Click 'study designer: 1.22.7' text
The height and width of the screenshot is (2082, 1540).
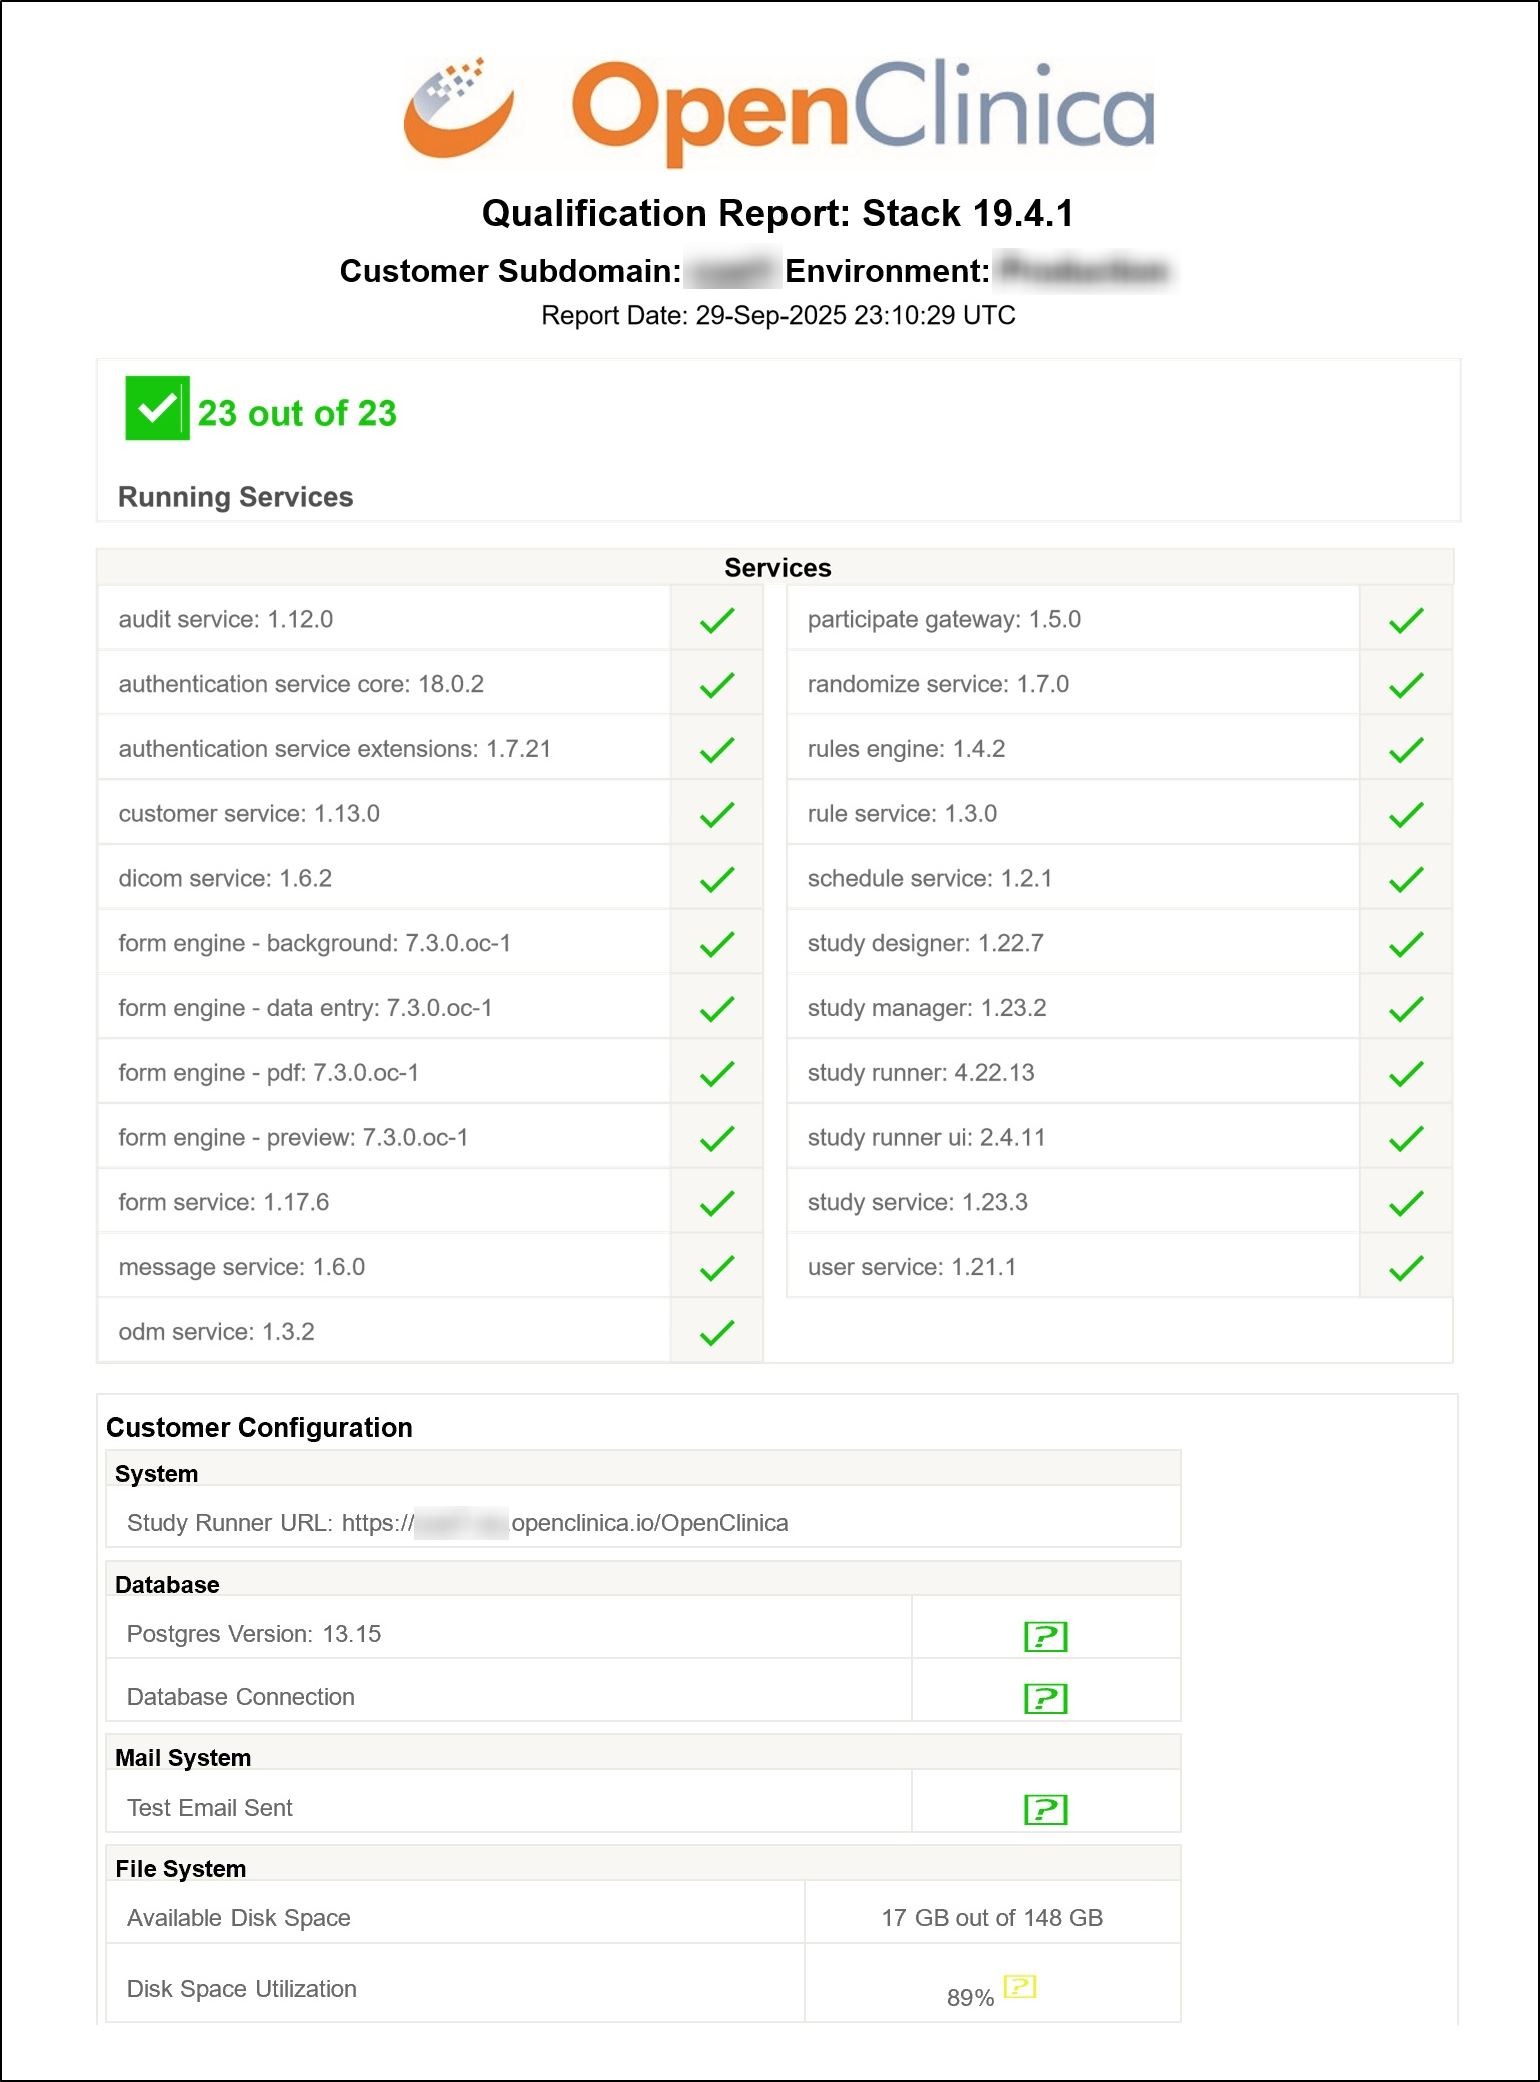pyautogui.click(x=926, y=943)
